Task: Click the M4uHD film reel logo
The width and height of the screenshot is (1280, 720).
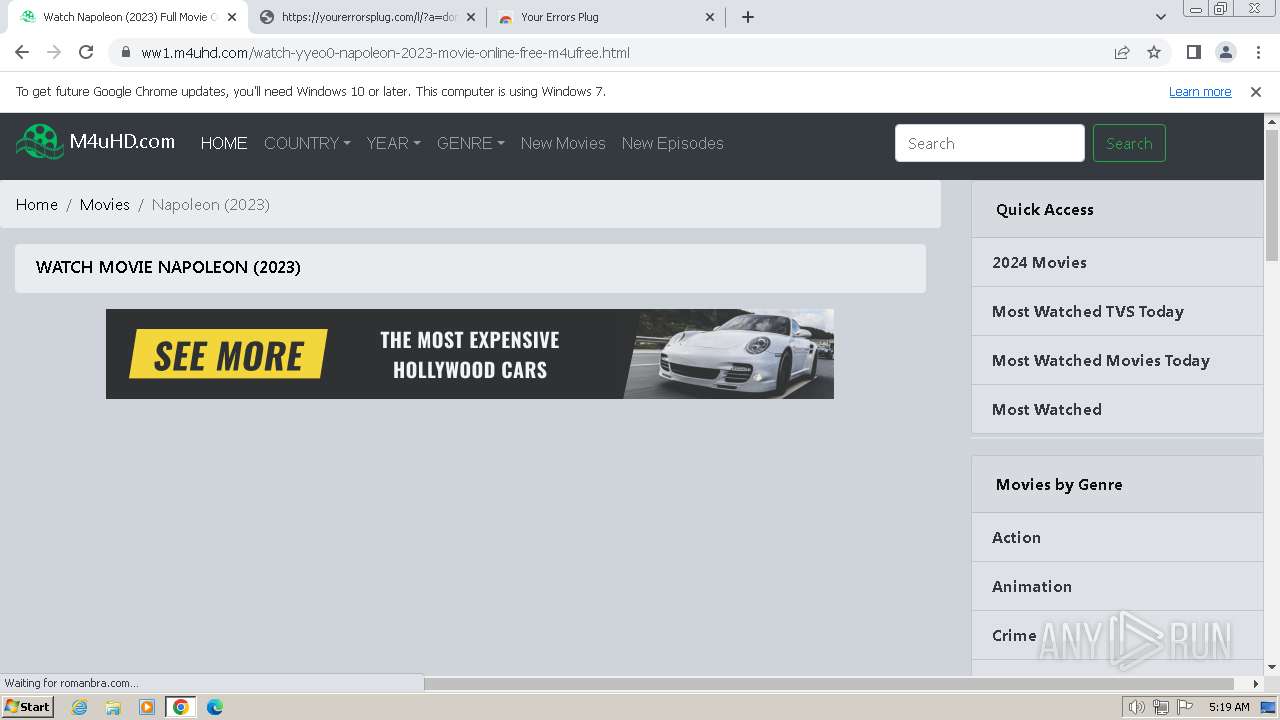Action: [40, 142]
